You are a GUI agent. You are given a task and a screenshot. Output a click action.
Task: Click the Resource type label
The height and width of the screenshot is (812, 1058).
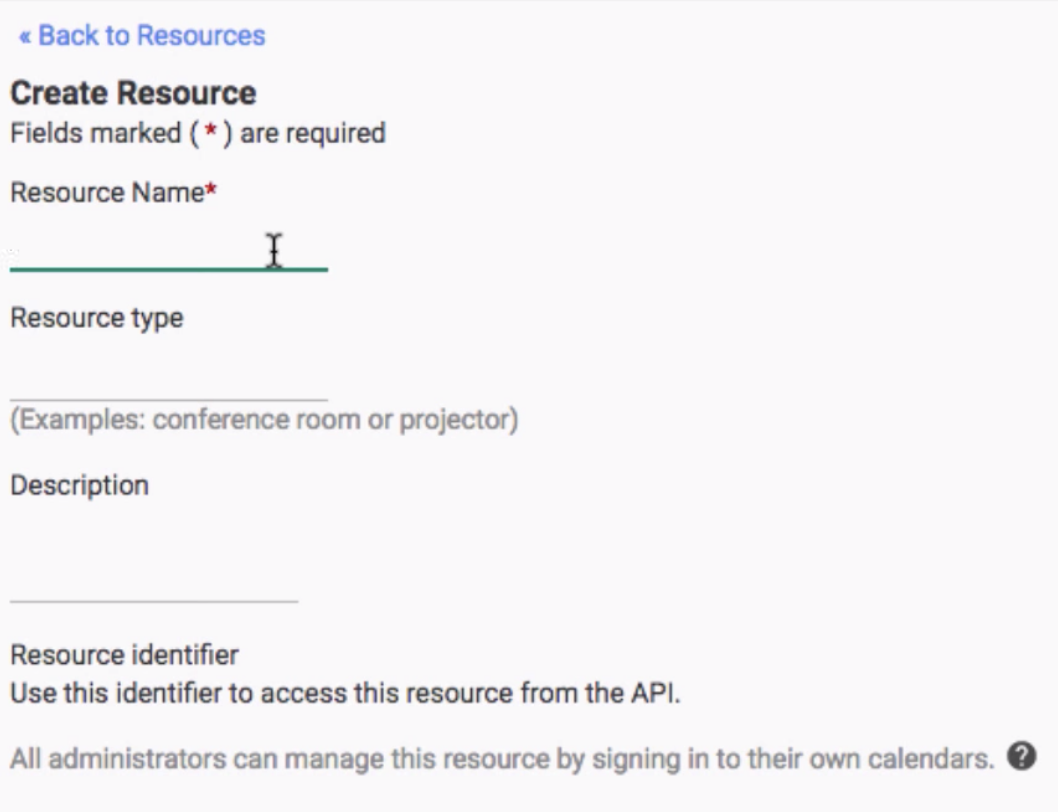click(96, 318)
